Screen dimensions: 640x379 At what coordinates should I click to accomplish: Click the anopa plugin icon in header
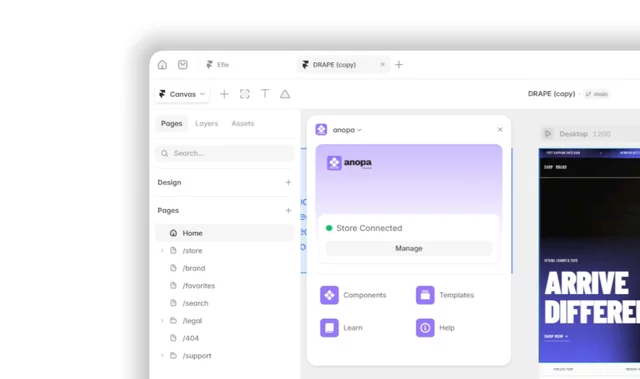321,130
